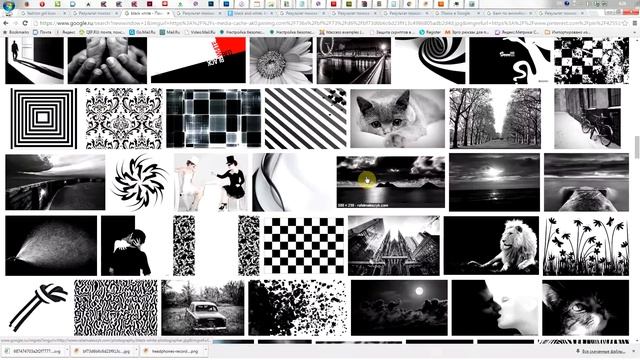640x360 pixels.
Task: Open the light spray on black thumbnail
Action: [x=51, y=246]
